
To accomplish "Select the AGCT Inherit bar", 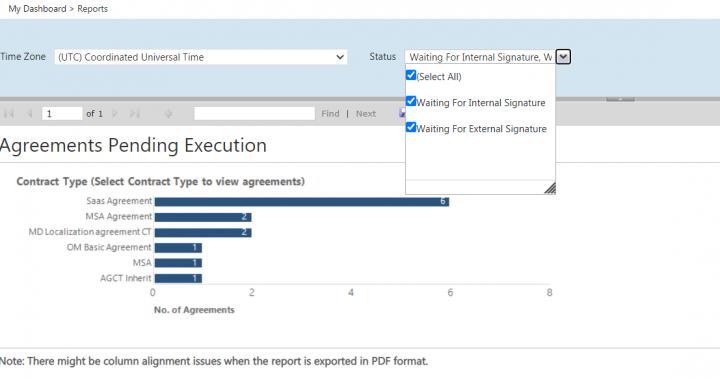I will click(x=178, y=278).
